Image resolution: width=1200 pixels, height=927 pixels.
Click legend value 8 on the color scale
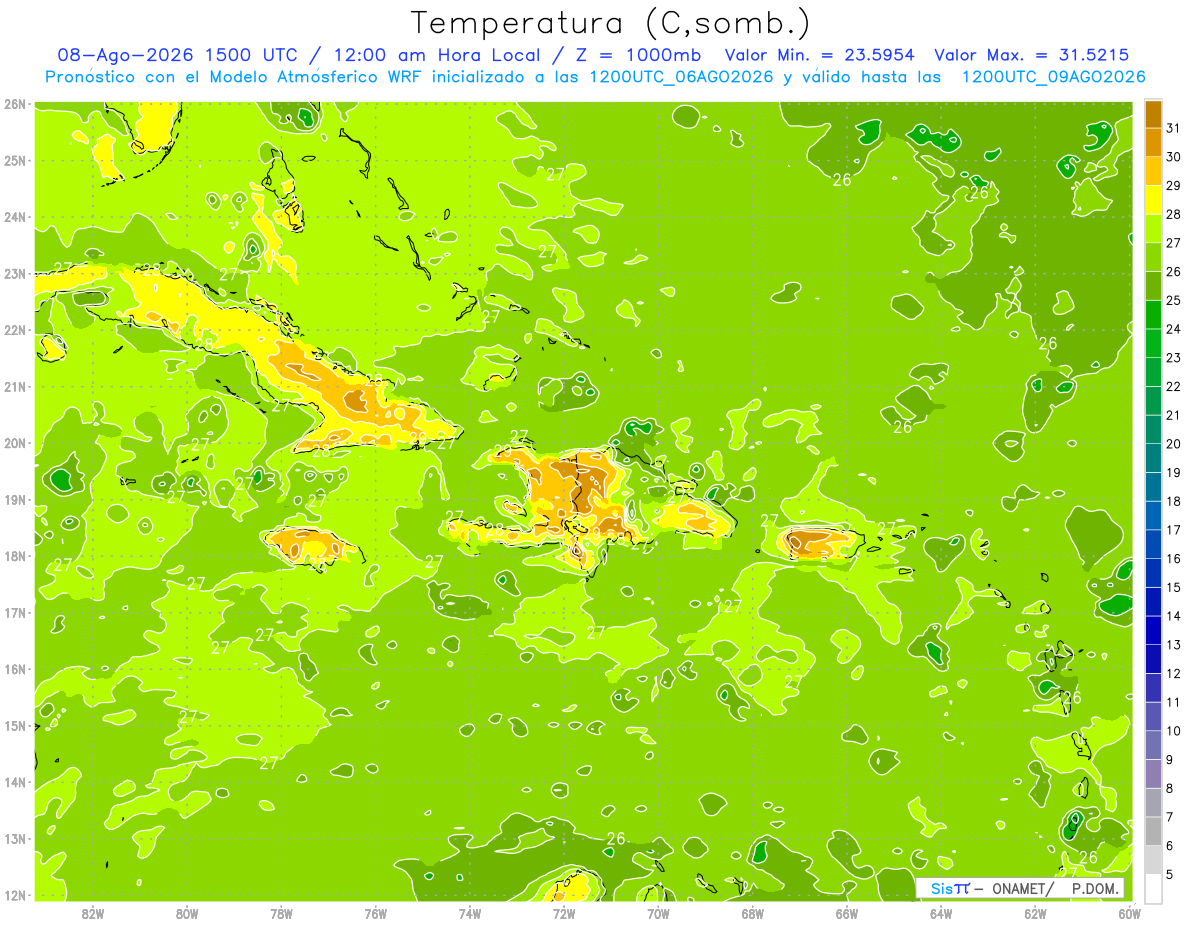tap(1169, 788)
